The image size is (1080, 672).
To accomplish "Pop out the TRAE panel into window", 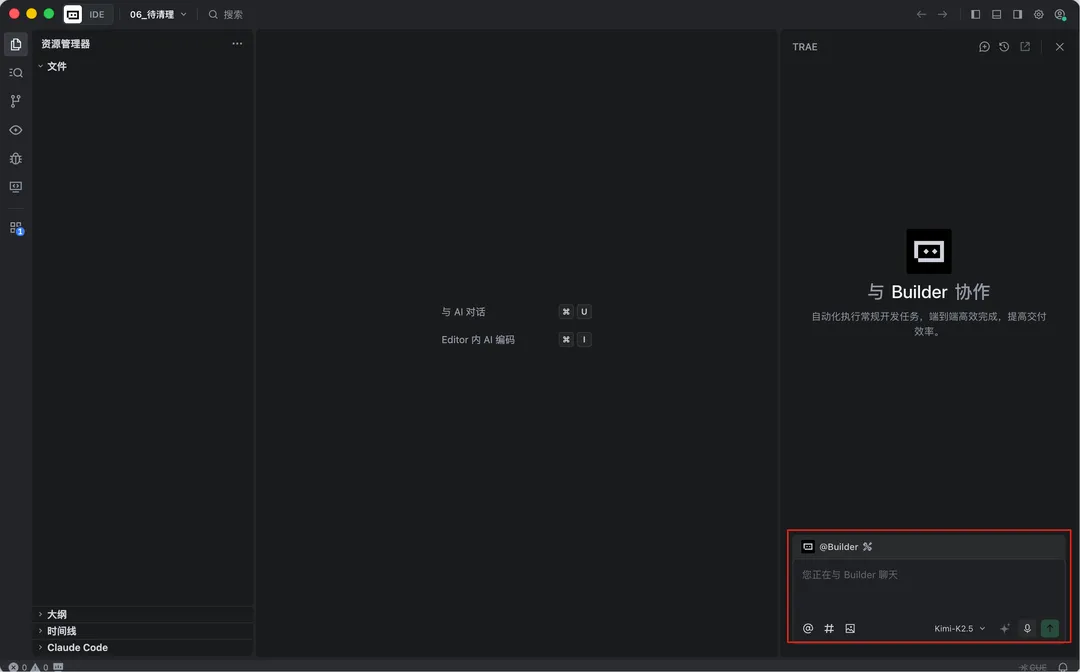I will click(1025, 47).
